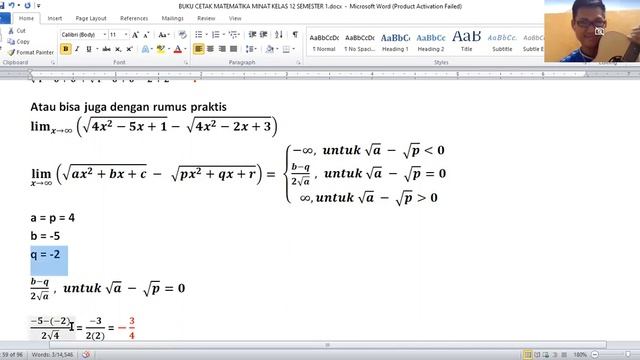Click the Text Effects icon
The image size is (640, 360).
pos(145,49)
